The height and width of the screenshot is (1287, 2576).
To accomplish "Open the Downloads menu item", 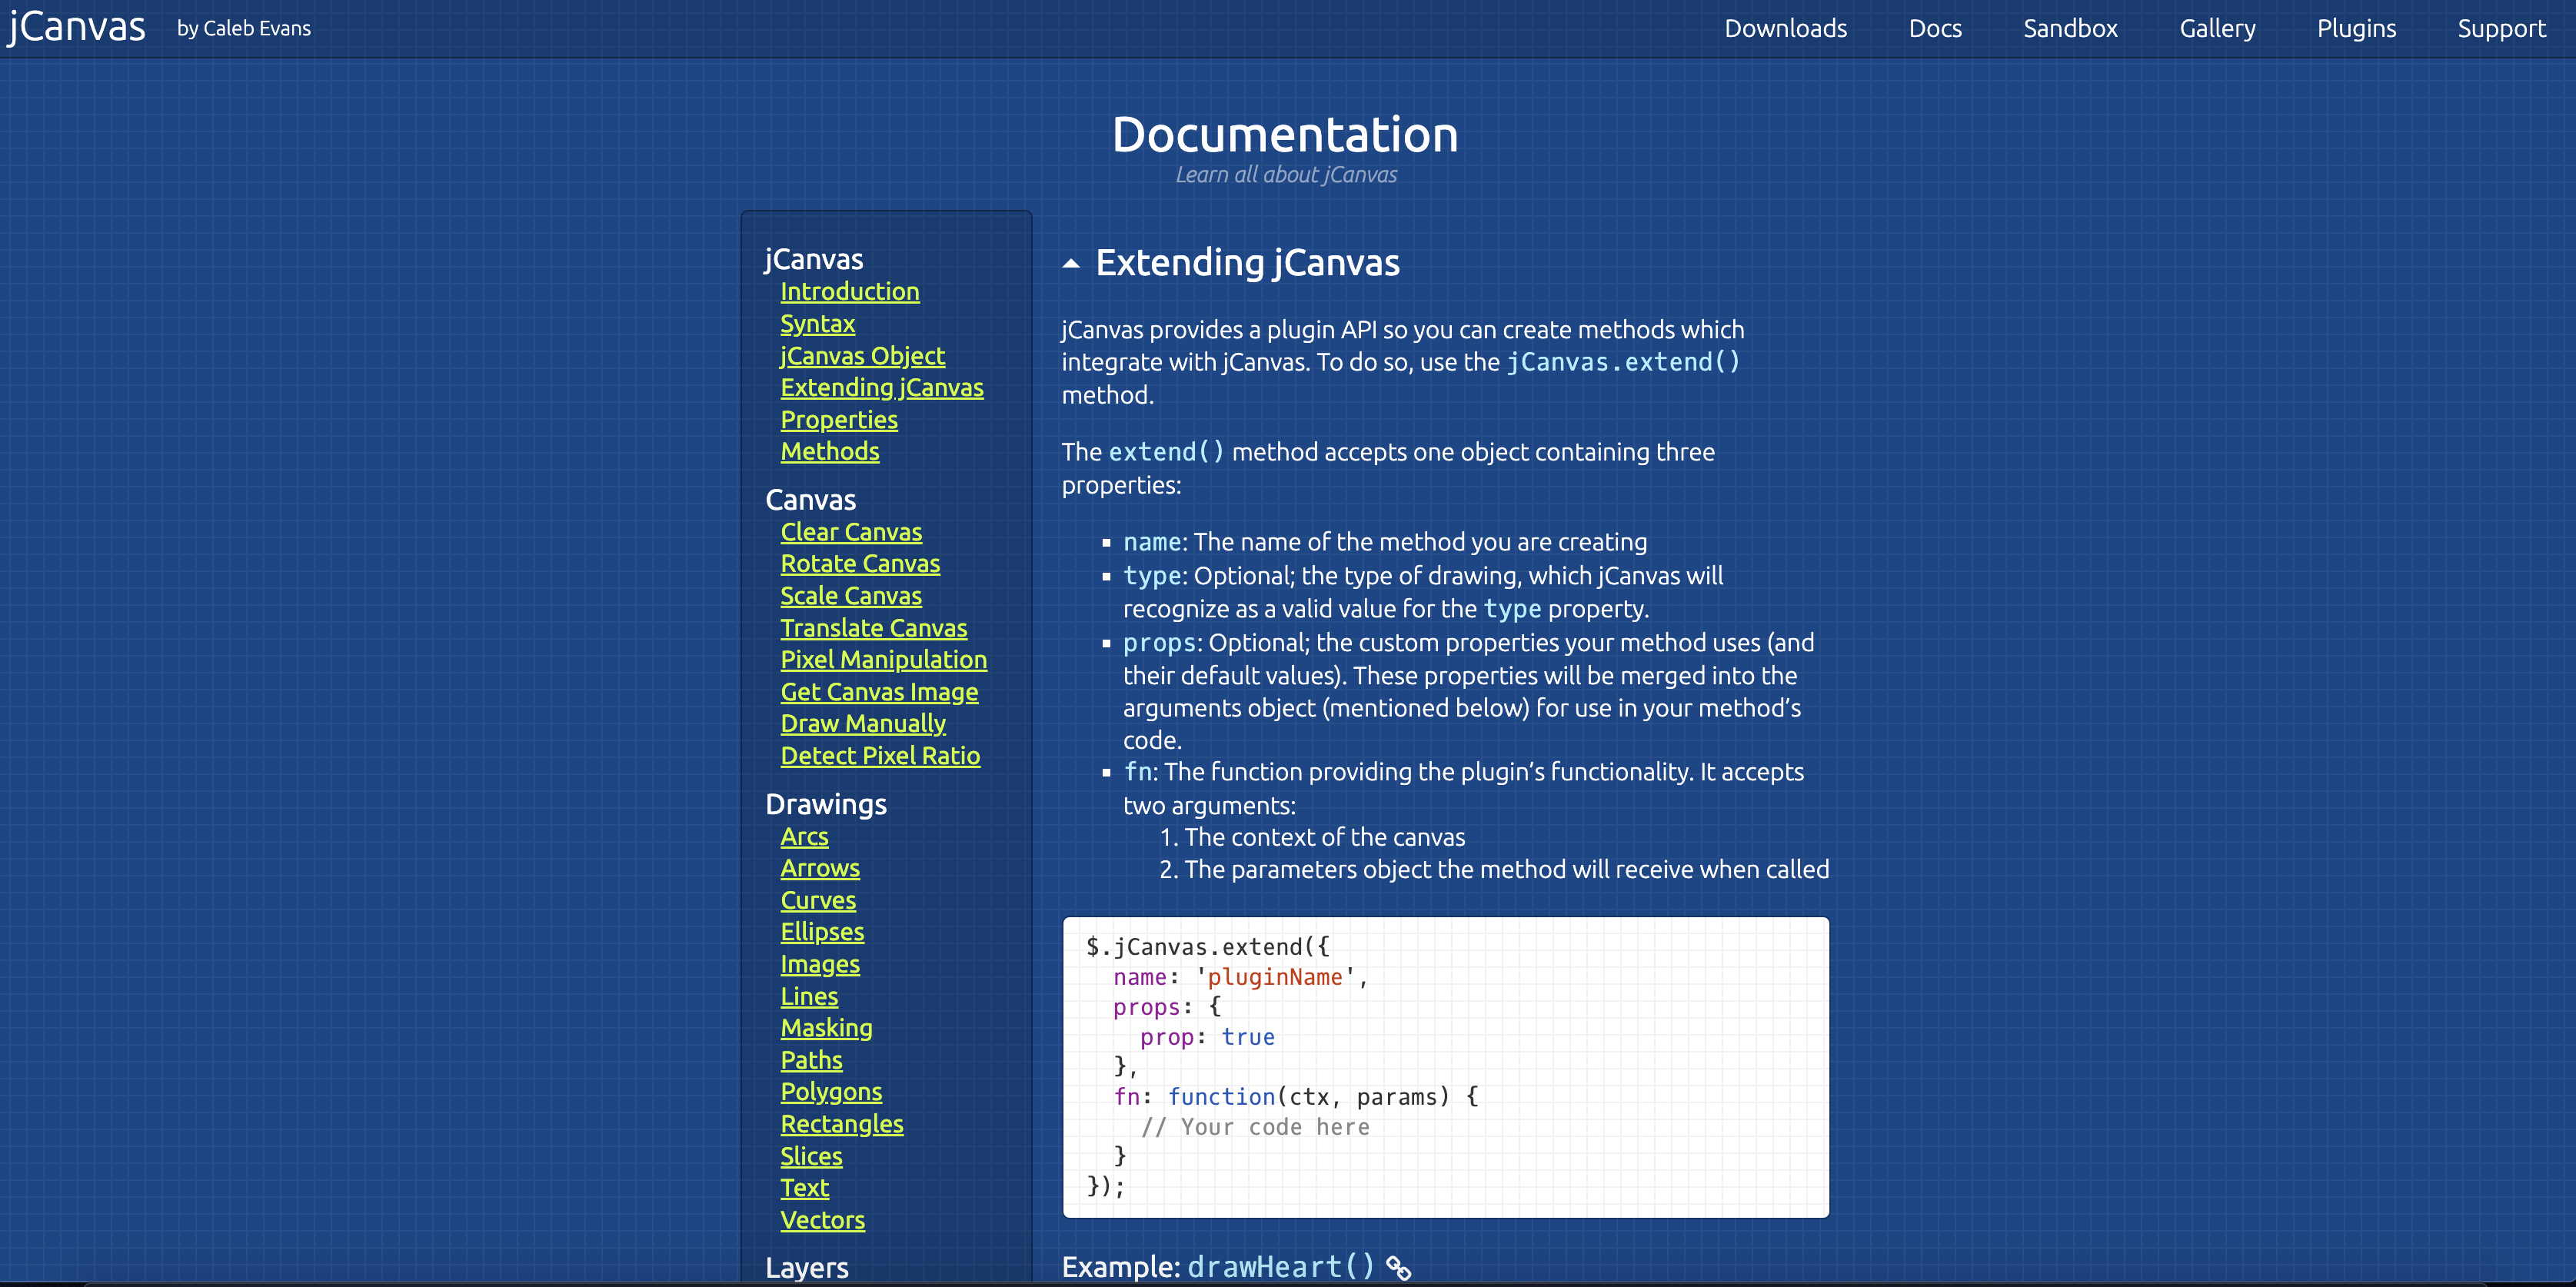I will 1785,28.
